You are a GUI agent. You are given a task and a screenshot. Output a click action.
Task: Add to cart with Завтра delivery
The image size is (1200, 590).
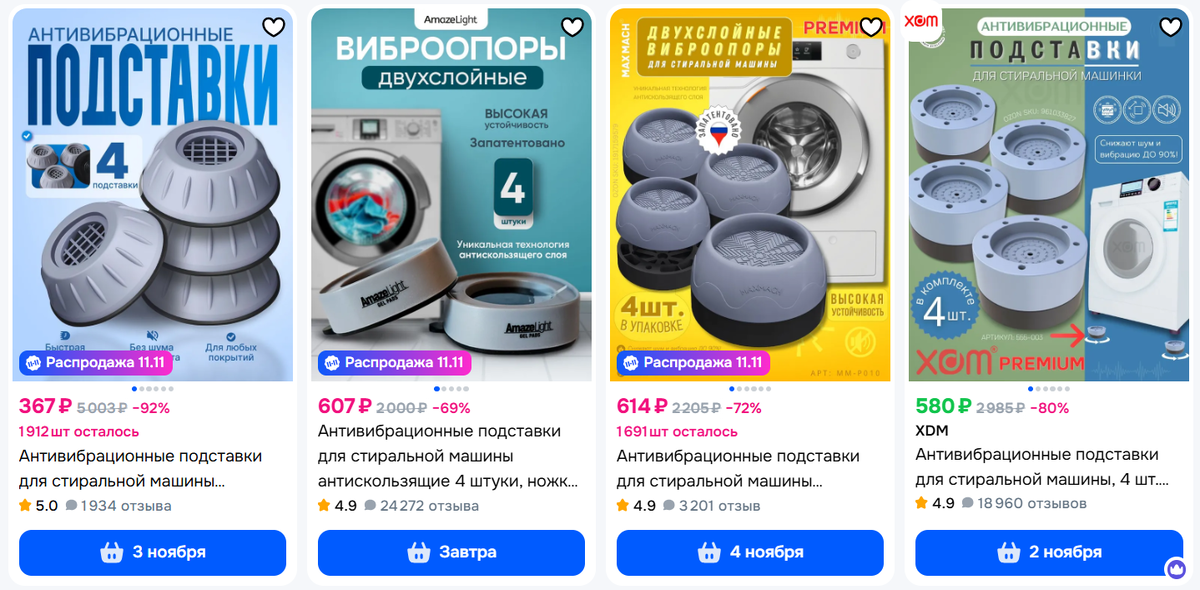tap(451, 552)
